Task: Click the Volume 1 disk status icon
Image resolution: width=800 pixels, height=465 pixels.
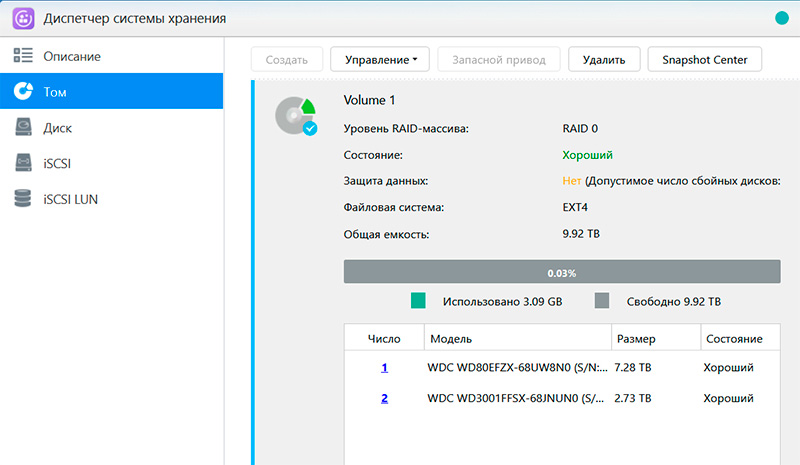Action: (x=296, y=116)
